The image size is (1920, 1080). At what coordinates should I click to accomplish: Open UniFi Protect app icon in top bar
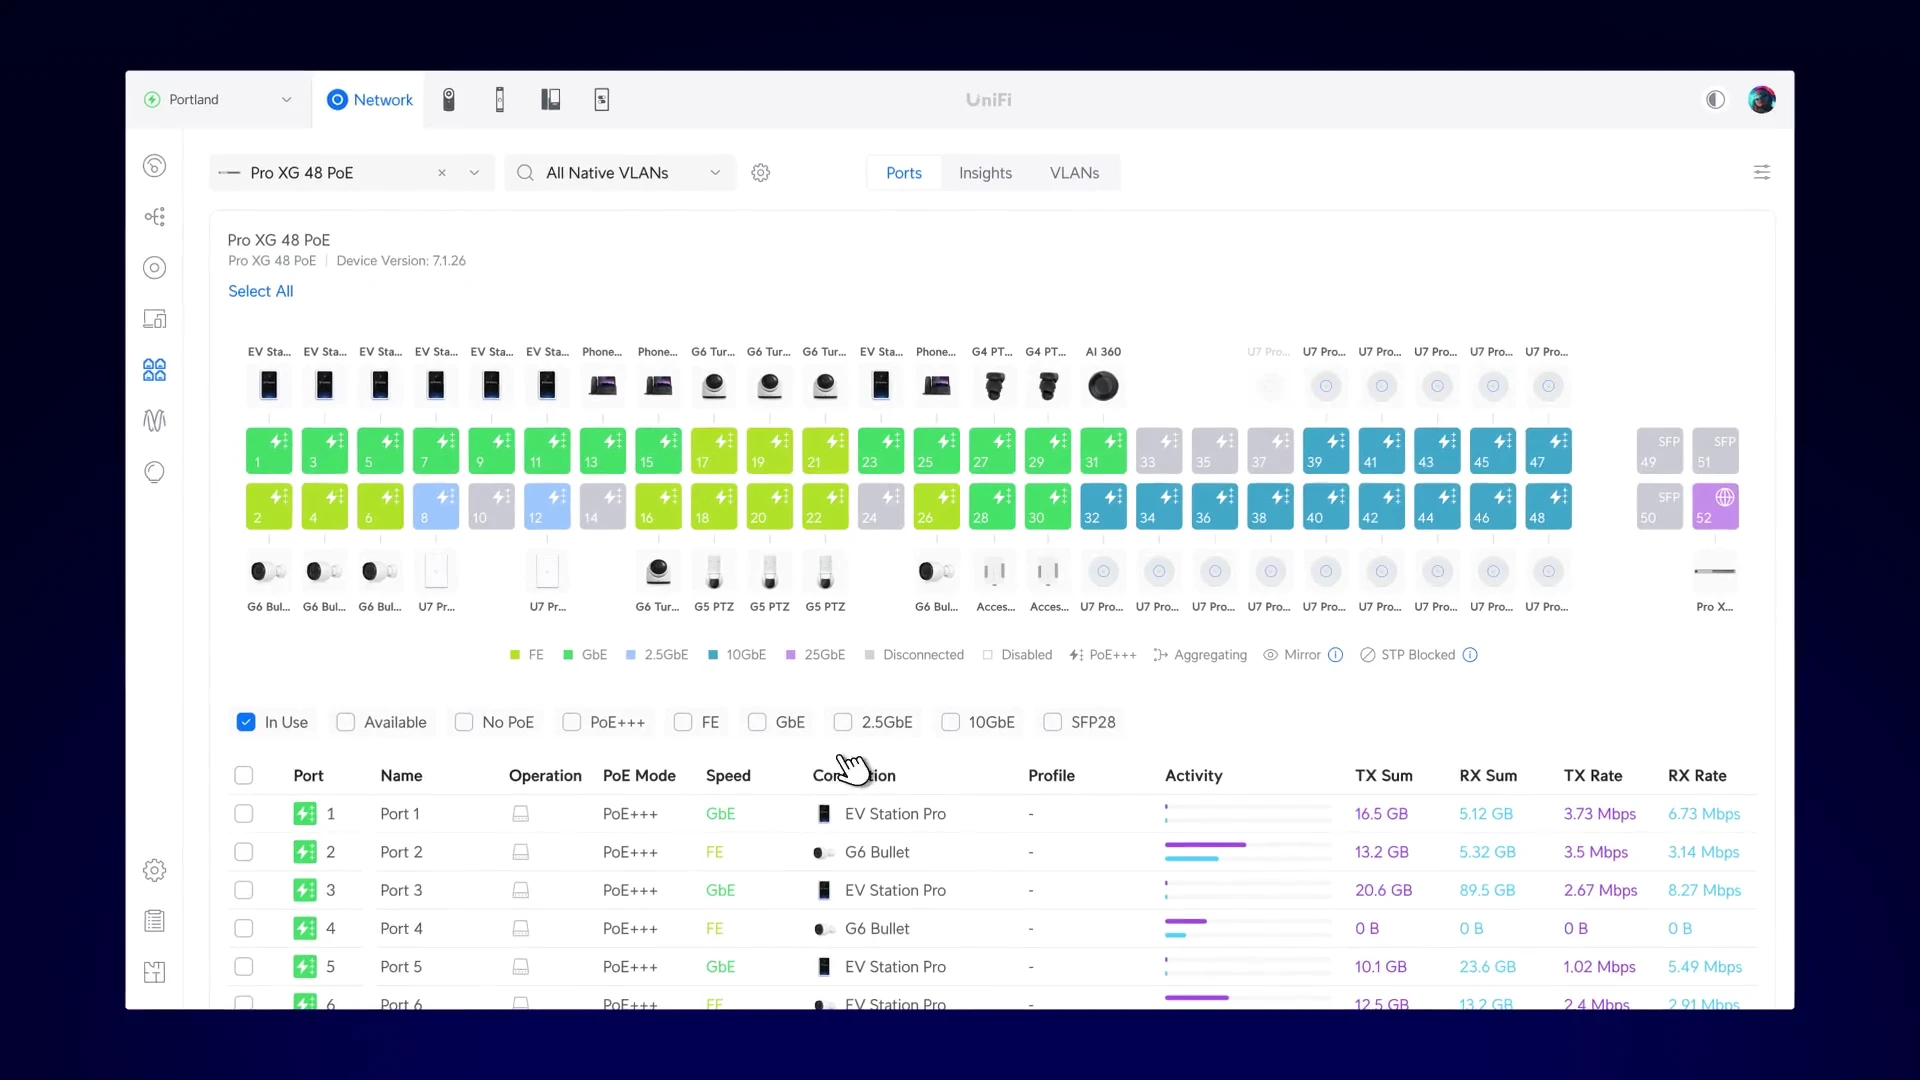(x=449, y=100)
